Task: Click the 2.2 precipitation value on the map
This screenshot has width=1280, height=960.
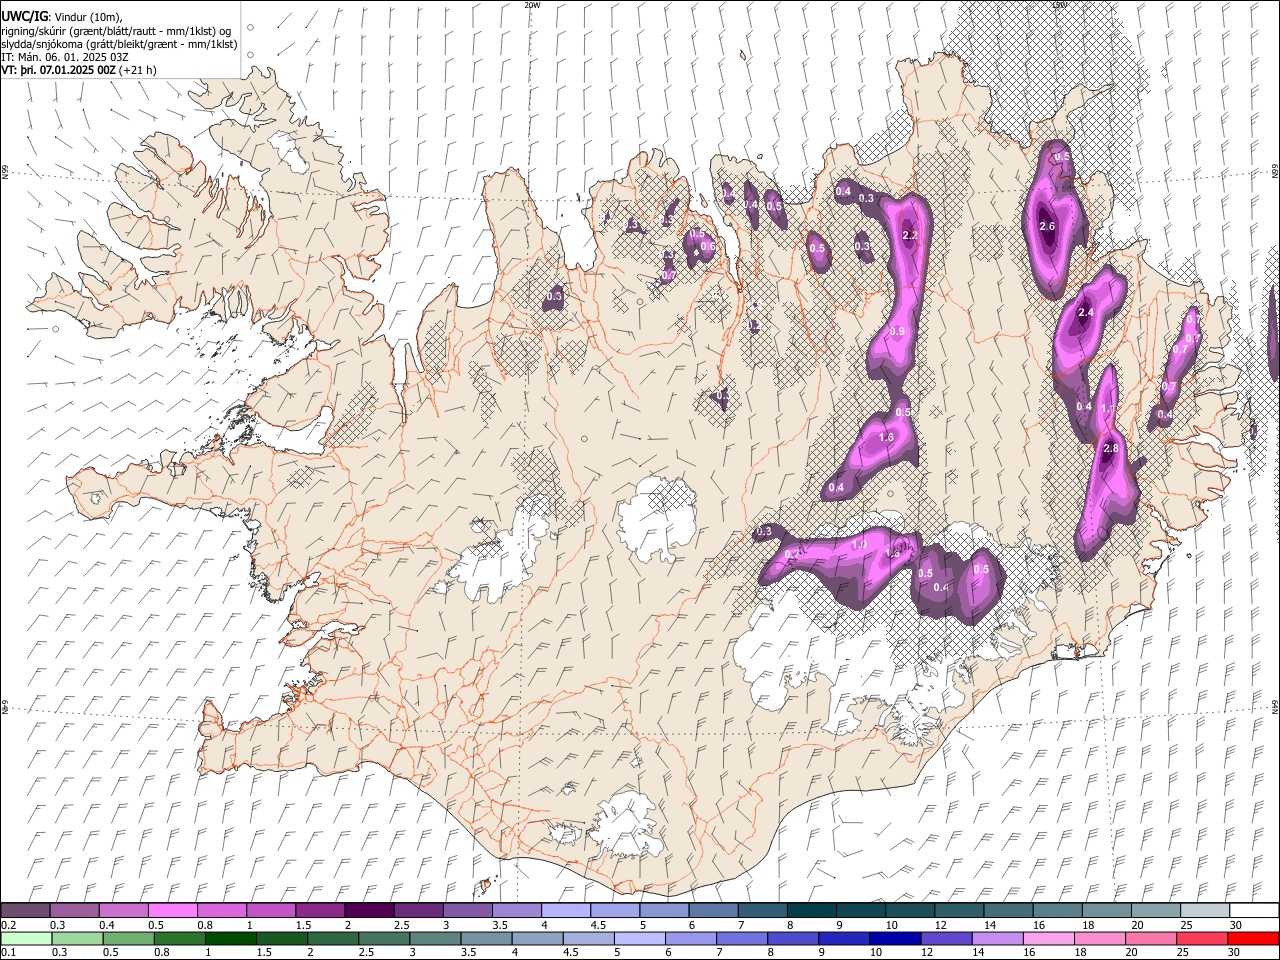Action: (910, 236)
